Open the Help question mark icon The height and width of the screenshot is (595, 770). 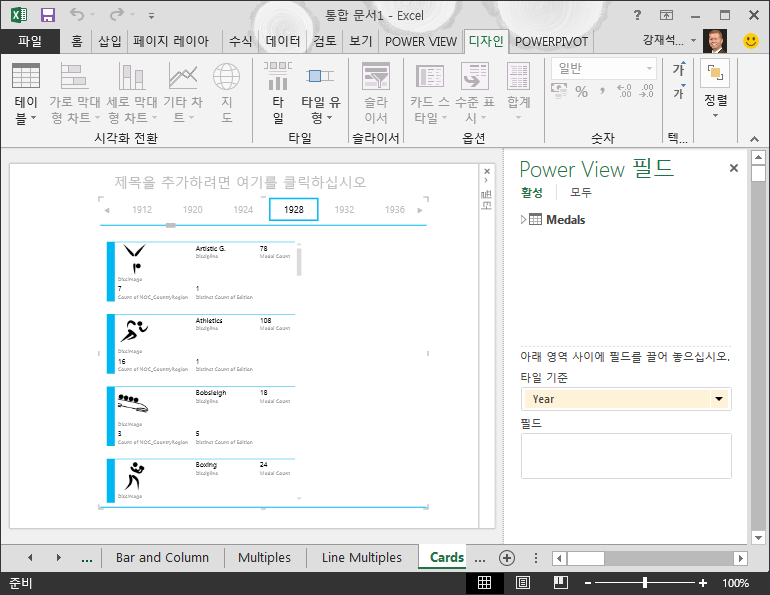click(637, 15)
